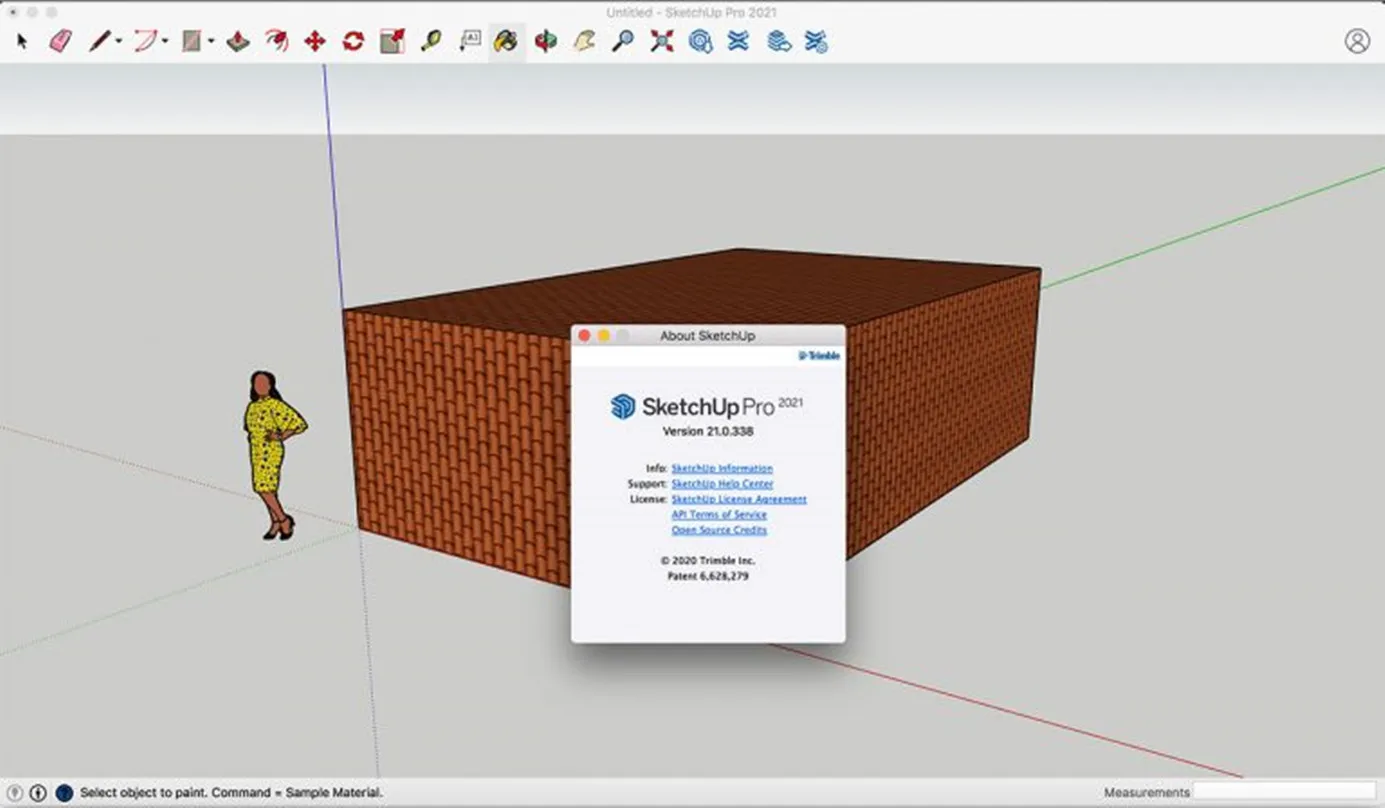The height and width of the screenshot is (808, 1385).
Task: Choose the Rotate tool
Action: (x=354, y=41)
